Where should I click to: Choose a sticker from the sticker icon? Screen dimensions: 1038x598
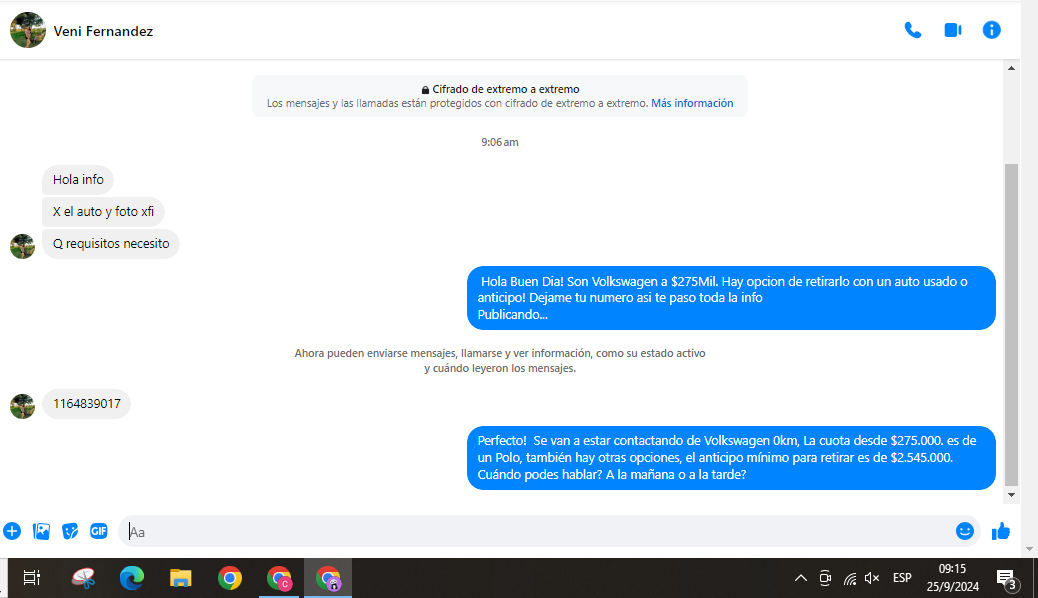(x=70, y=531)
